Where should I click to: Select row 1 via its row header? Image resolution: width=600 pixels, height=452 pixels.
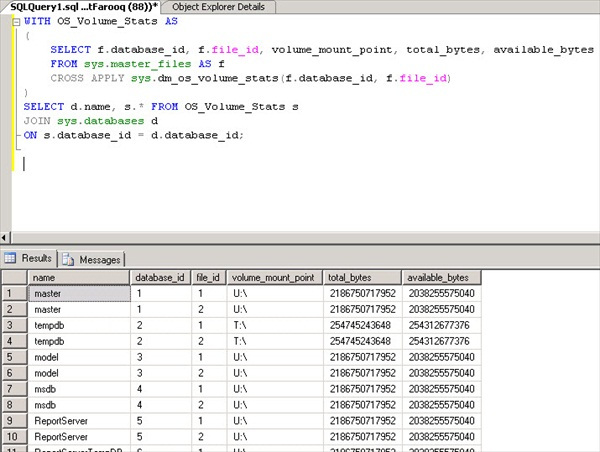point(14,294)
